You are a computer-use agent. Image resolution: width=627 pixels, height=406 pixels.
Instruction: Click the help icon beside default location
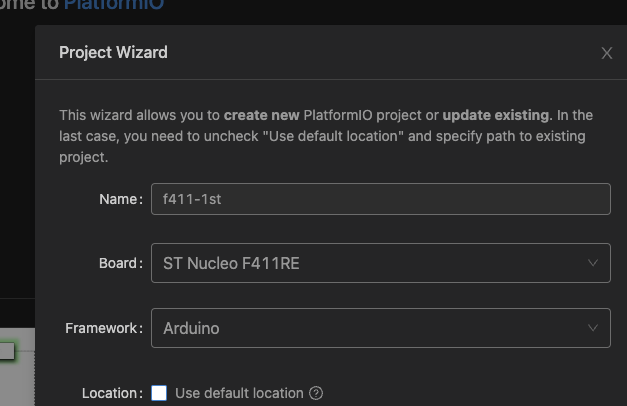point(316,393)
